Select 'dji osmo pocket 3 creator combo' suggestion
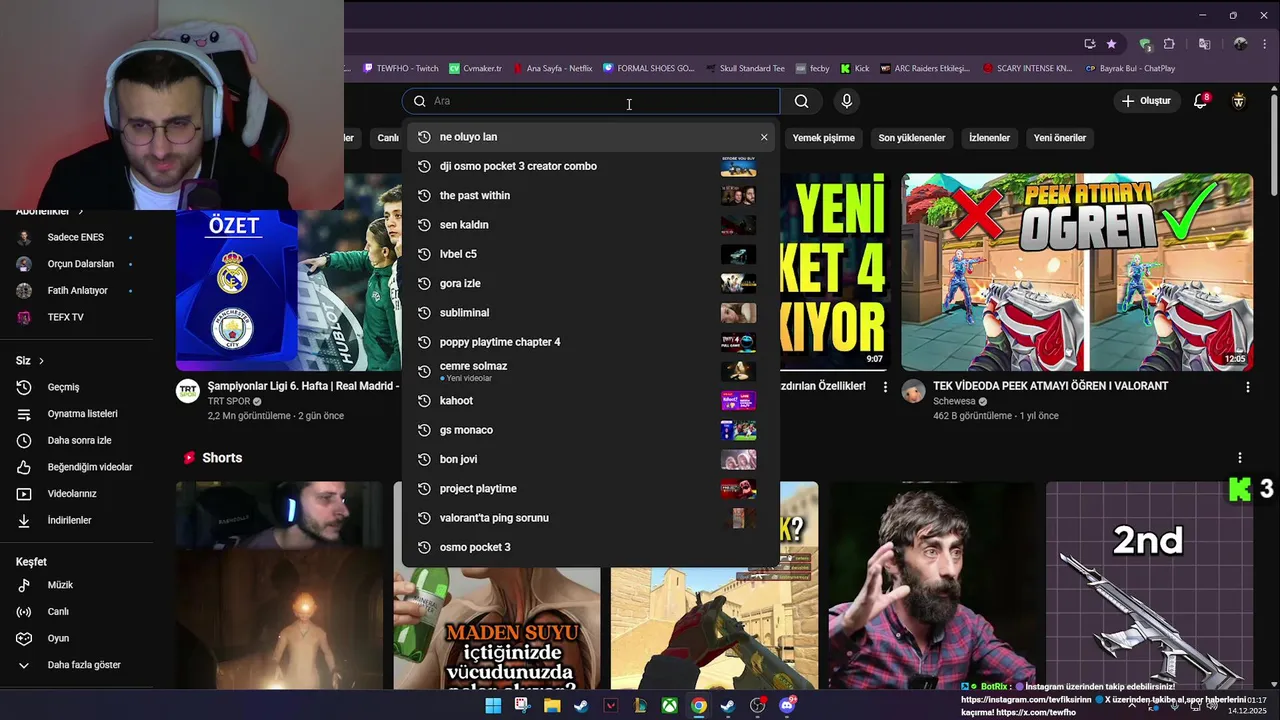The image size is (1280, 720). (590, 166)
